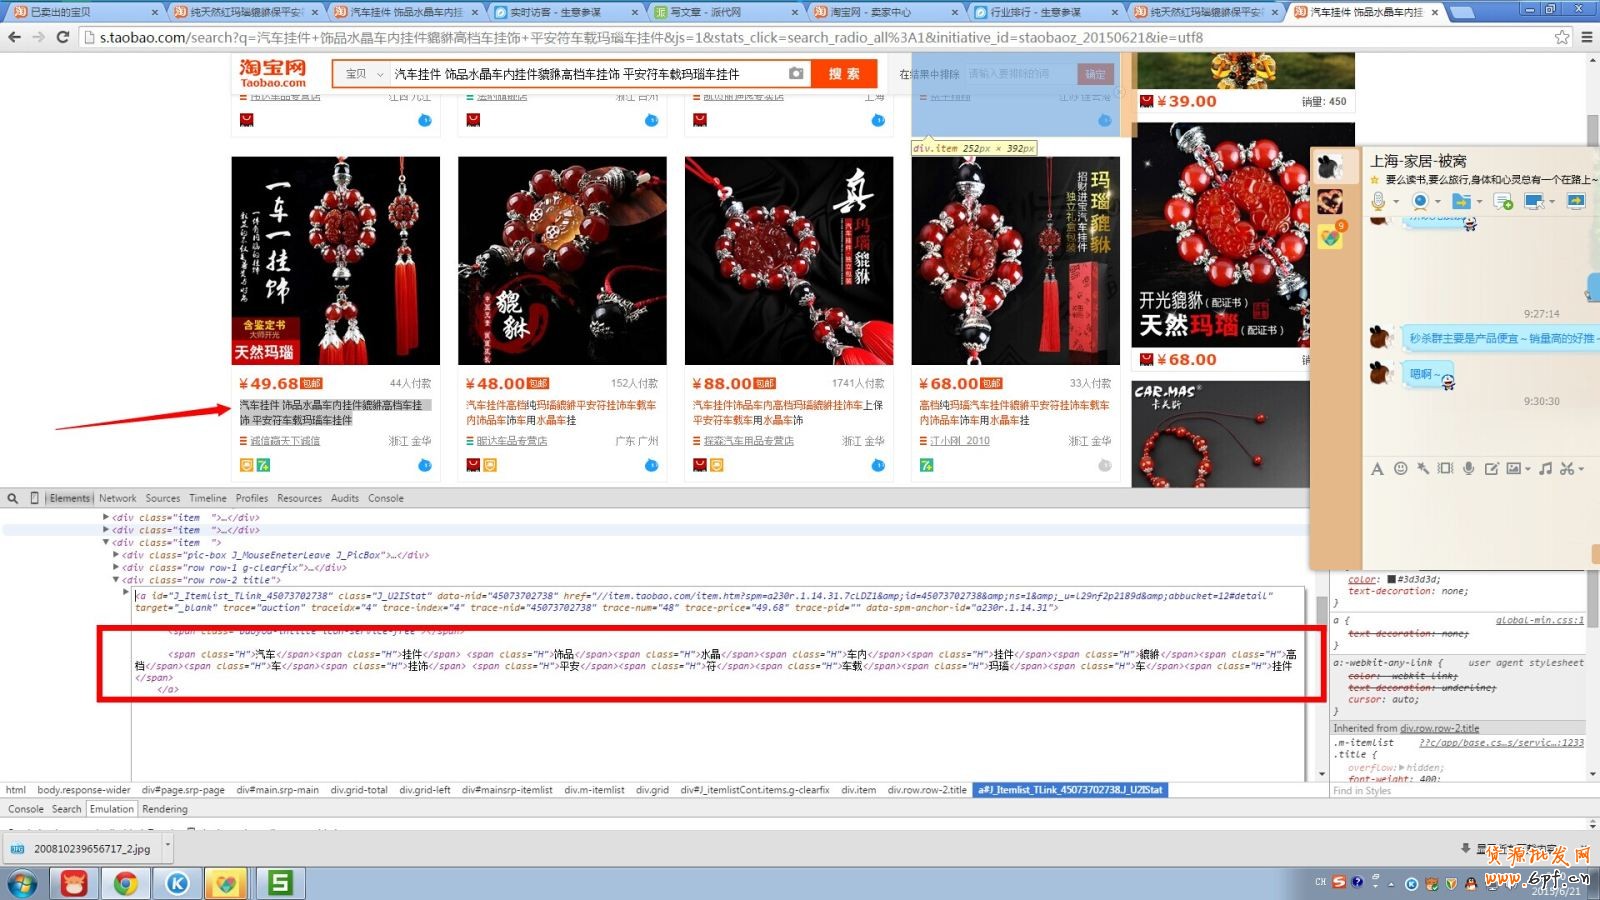Bookmark this page with the star icon

[1561, 37]
